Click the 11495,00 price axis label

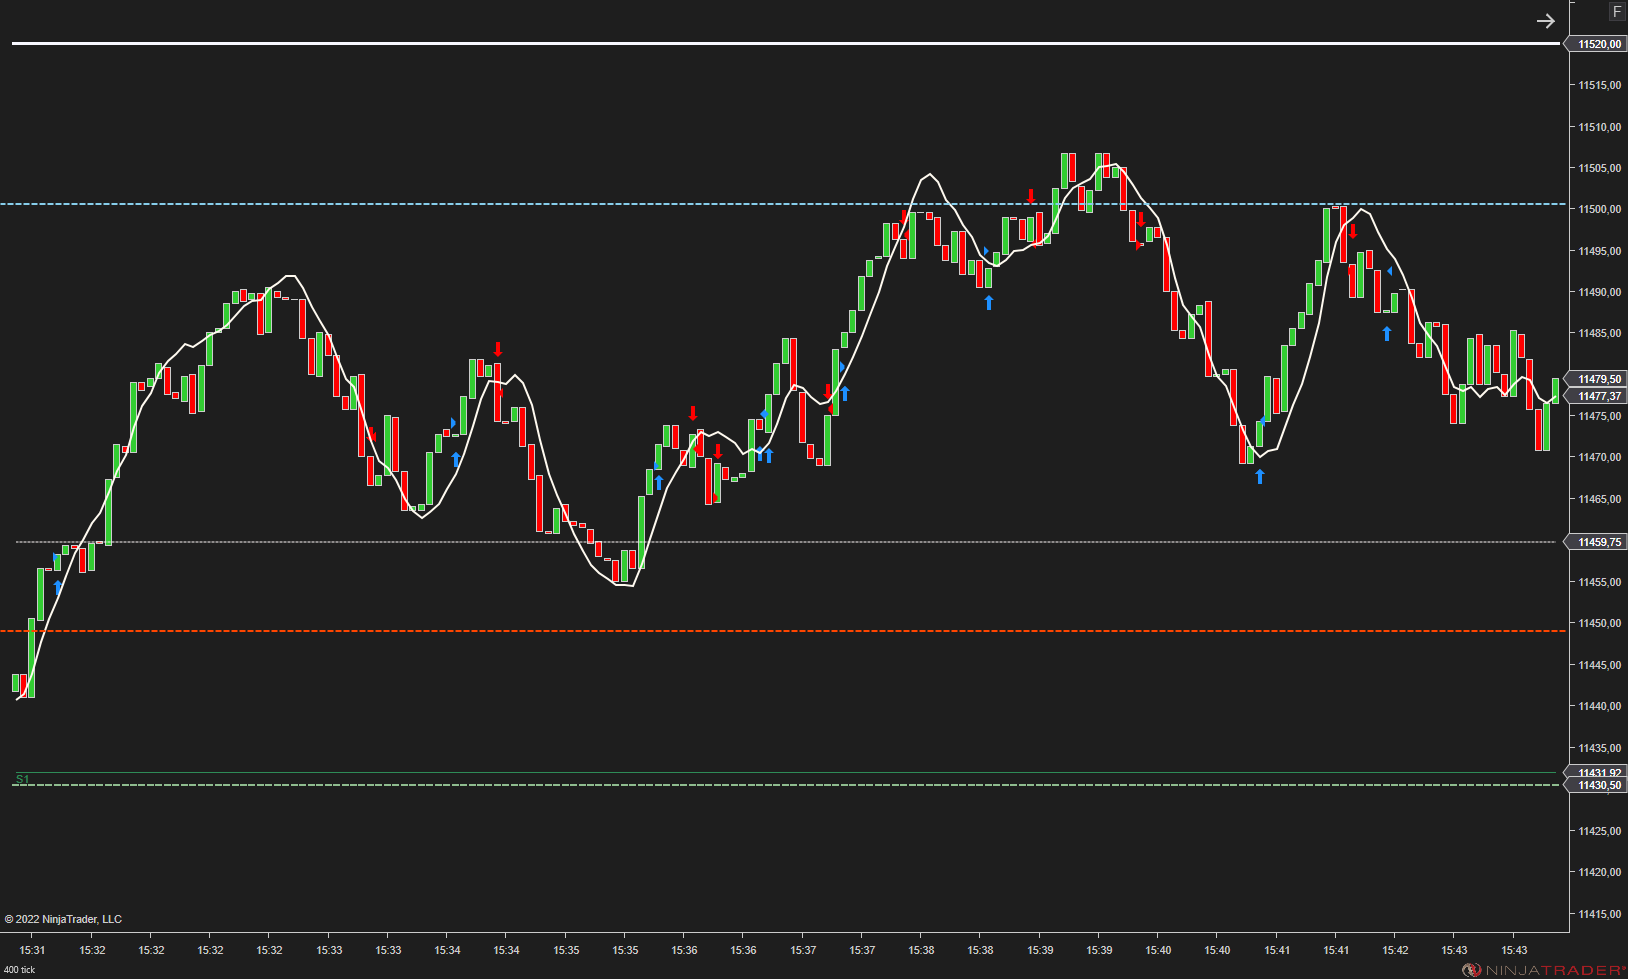pyautogui.click(x=1600, y=251)
